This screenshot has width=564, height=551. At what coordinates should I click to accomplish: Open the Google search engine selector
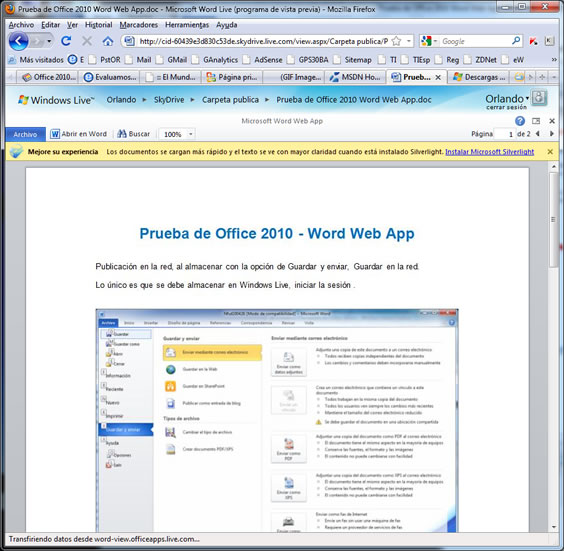[428, 41]
